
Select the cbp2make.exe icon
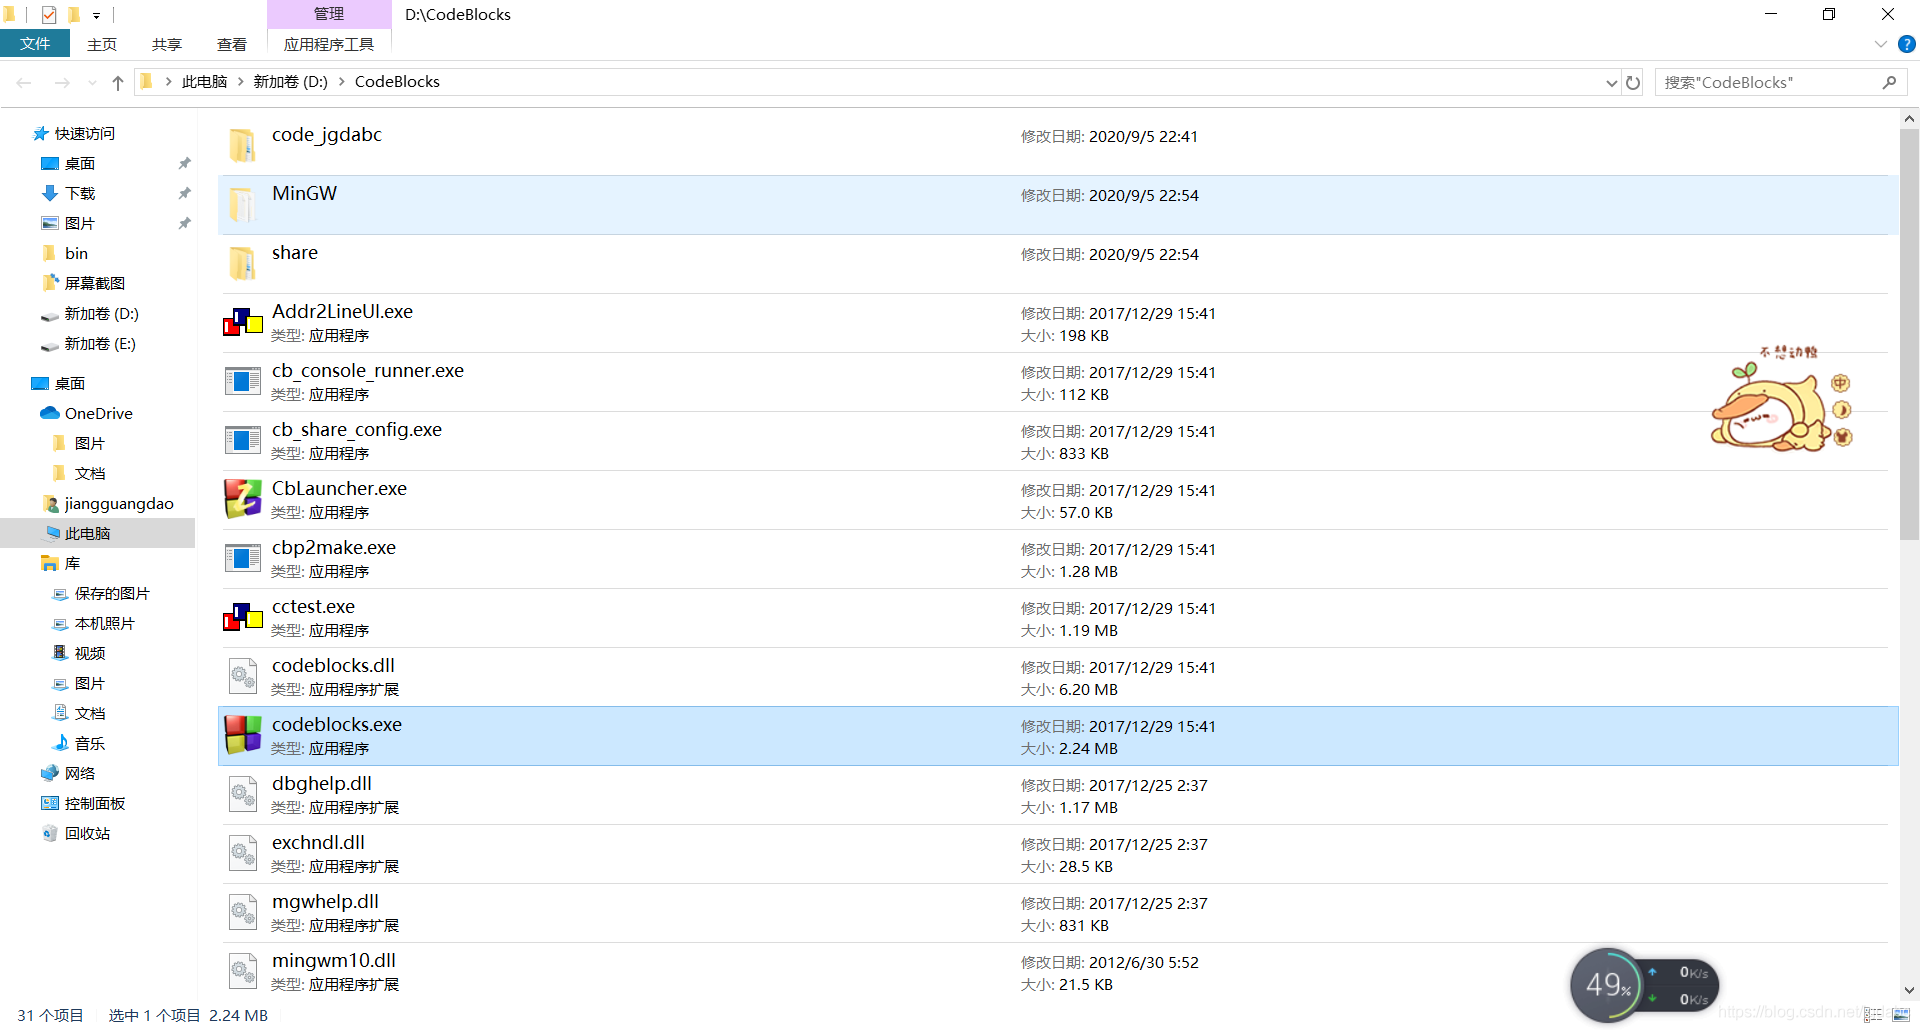[x=243, y=558]
